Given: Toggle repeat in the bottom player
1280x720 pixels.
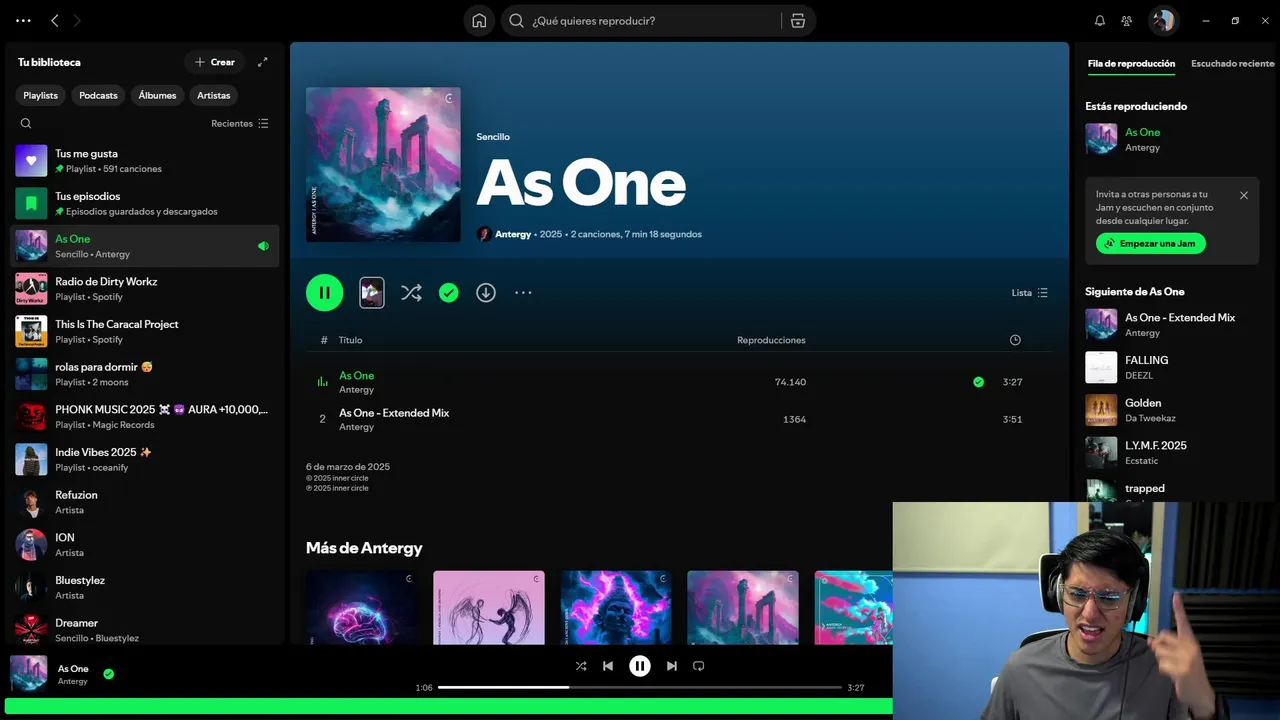Looking at the screenshot, I should [699, 666].
